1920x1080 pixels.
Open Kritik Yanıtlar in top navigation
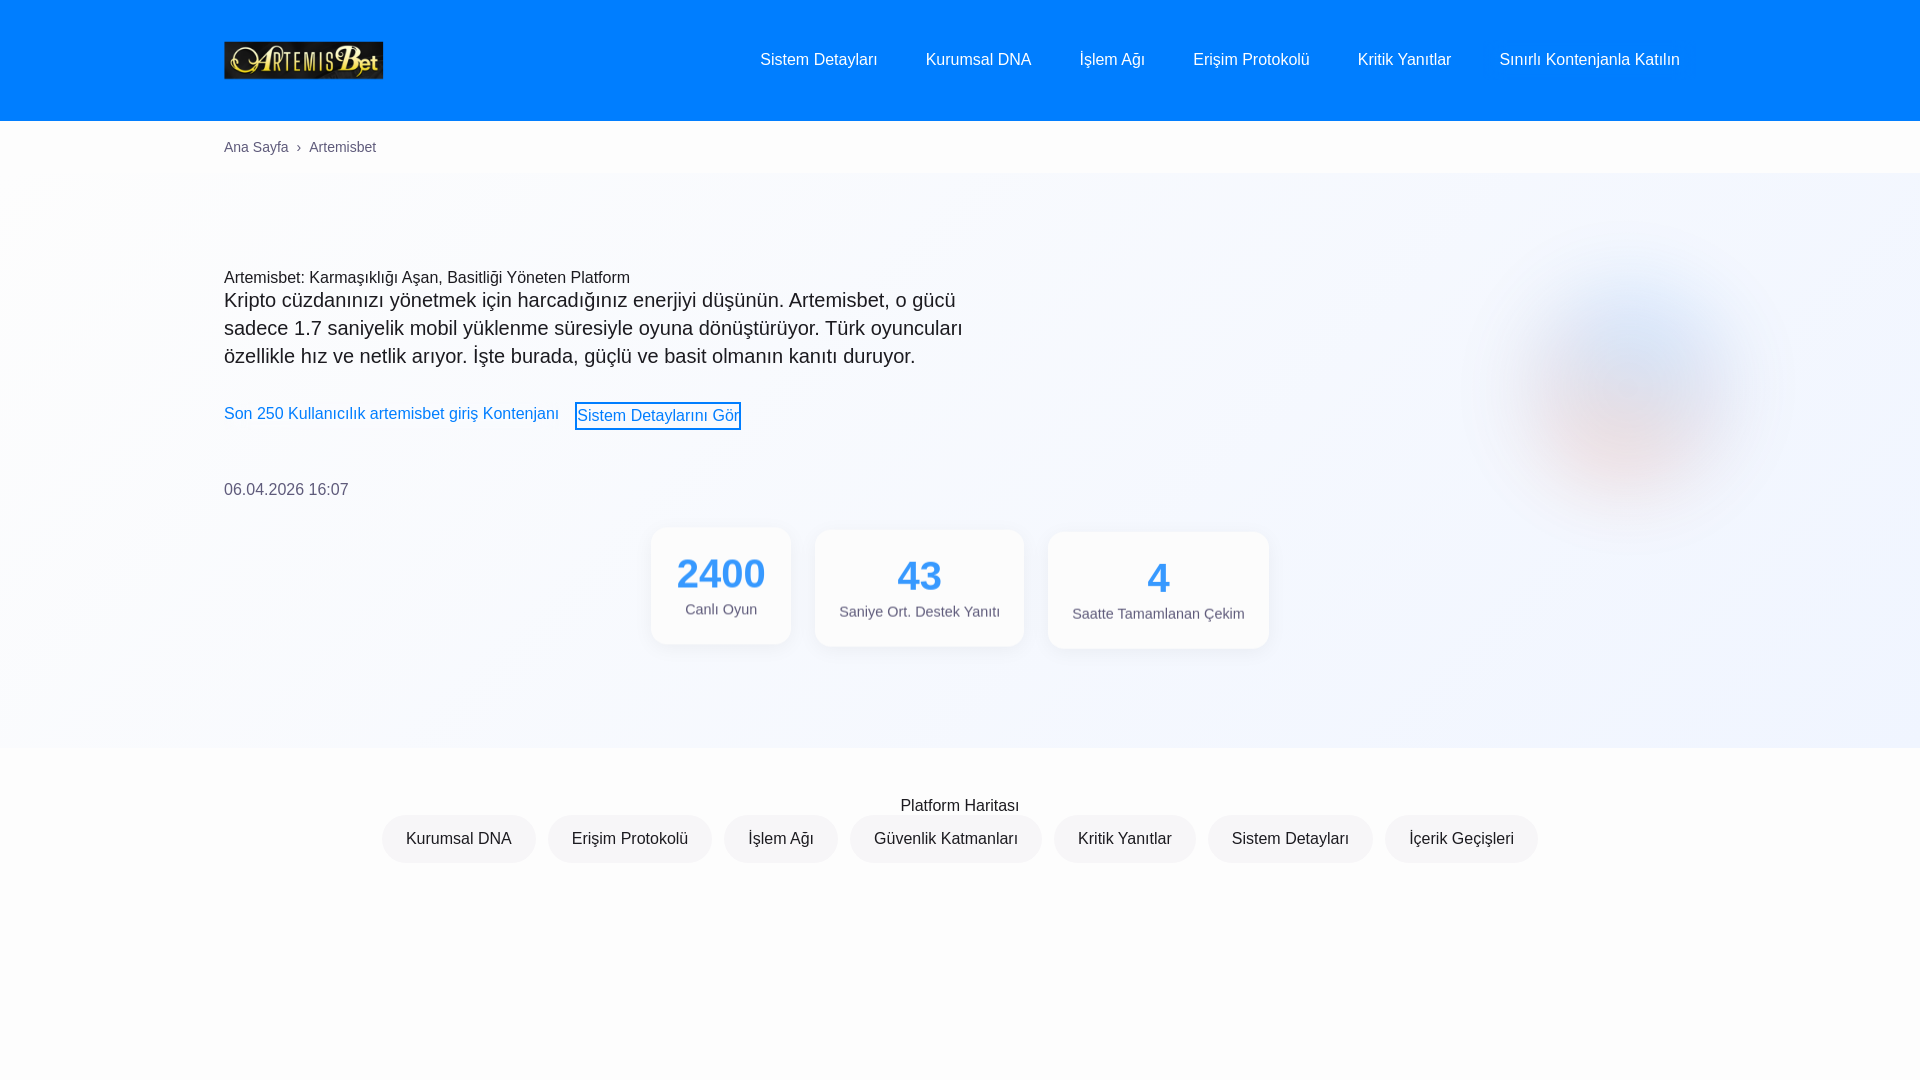1404,60
